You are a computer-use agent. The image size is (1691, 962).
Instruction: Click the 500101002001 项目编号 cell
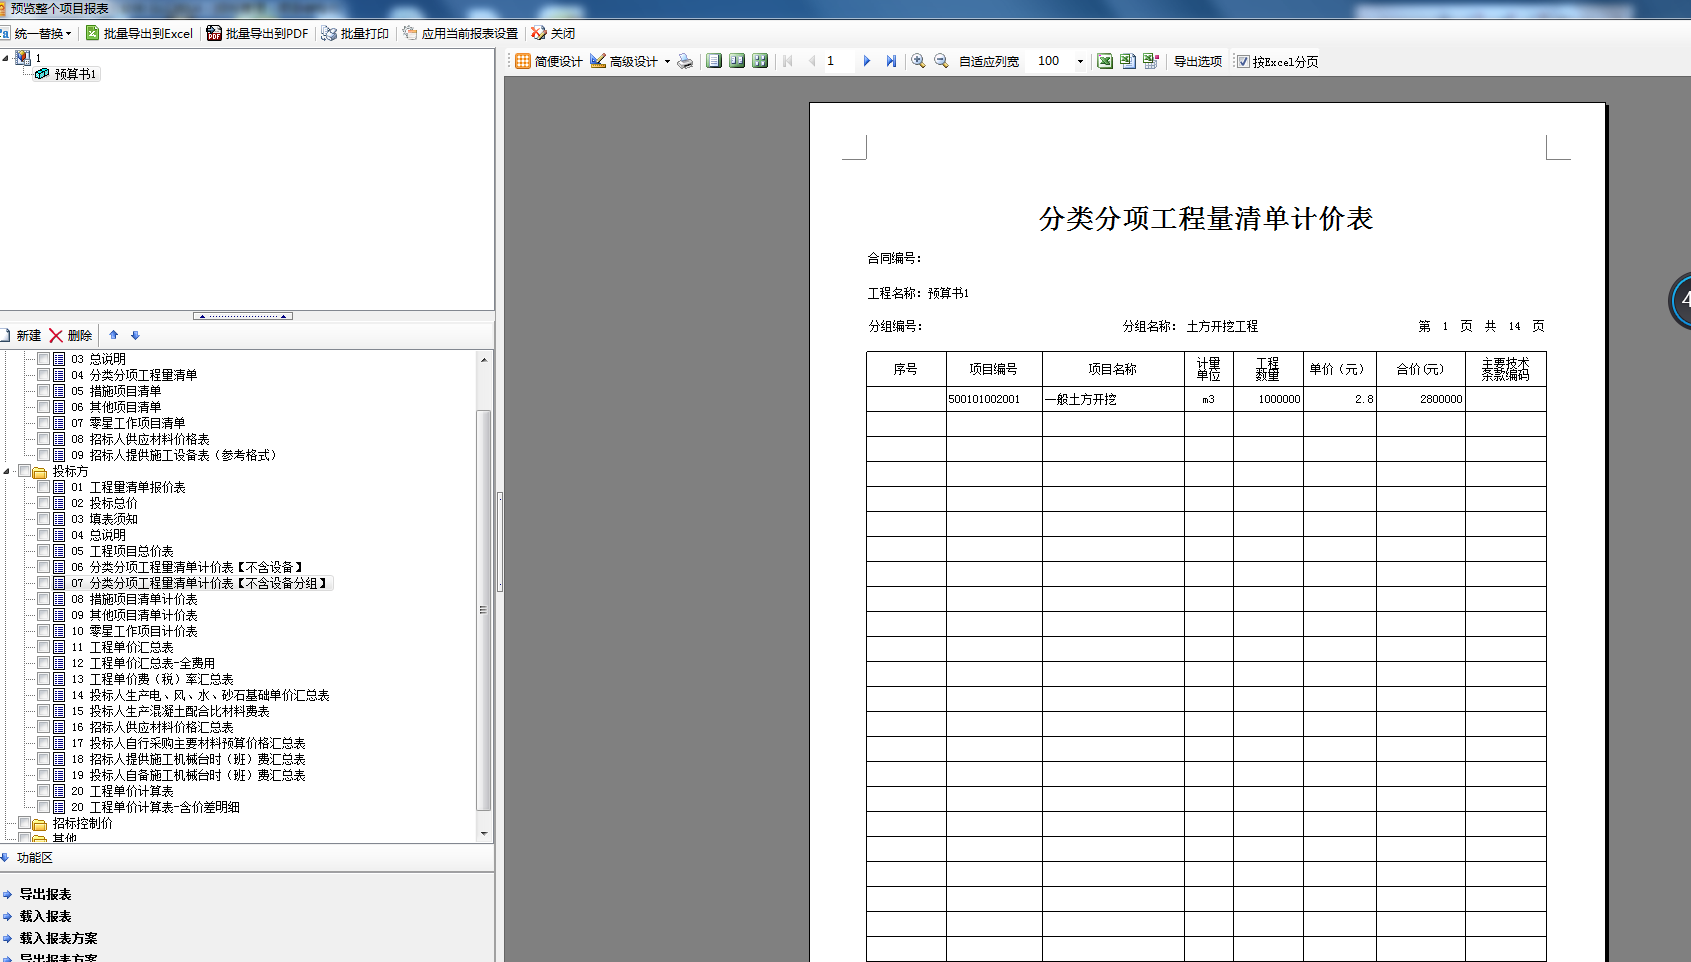pos(994,399)
